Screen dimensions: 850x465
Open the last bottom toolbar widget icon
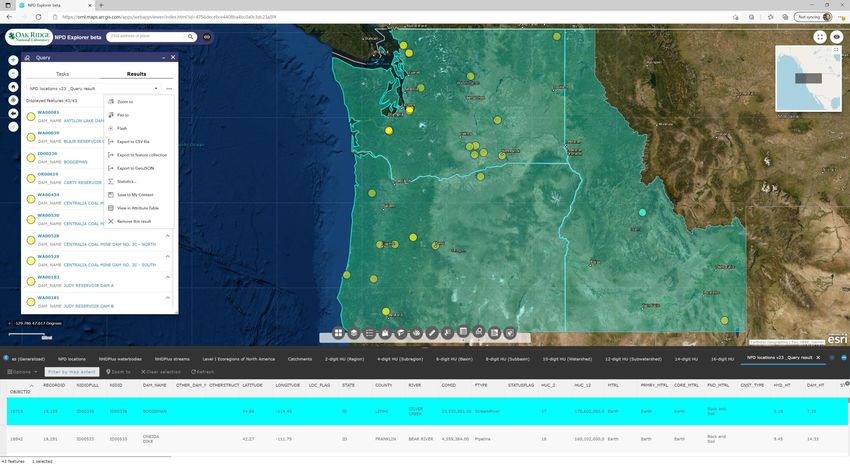coord(510,333)
